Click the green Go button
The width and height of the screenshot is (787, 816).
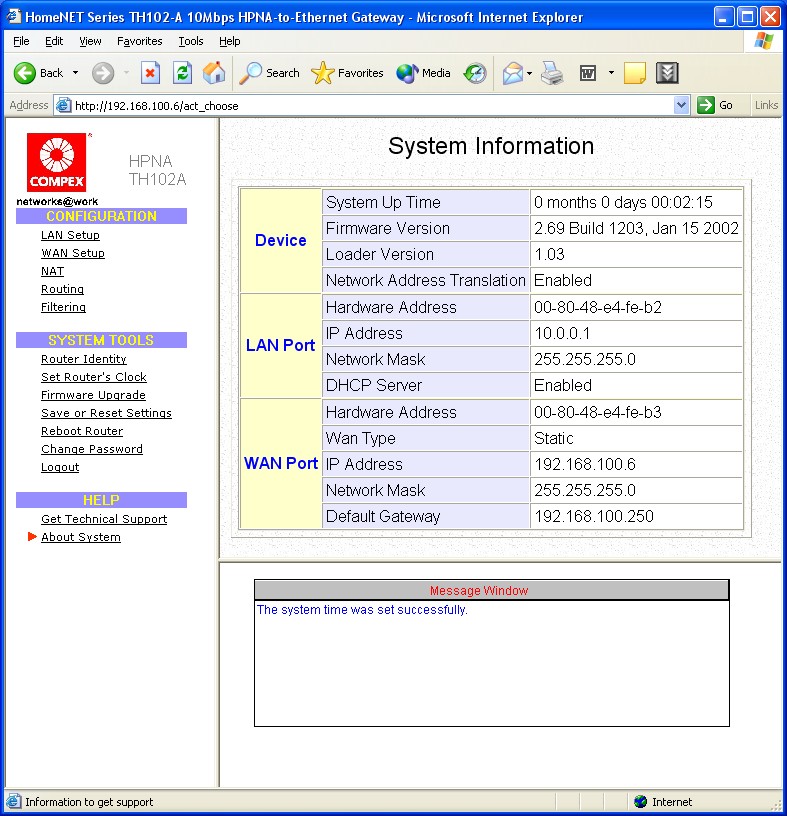(x=716, y=105)
